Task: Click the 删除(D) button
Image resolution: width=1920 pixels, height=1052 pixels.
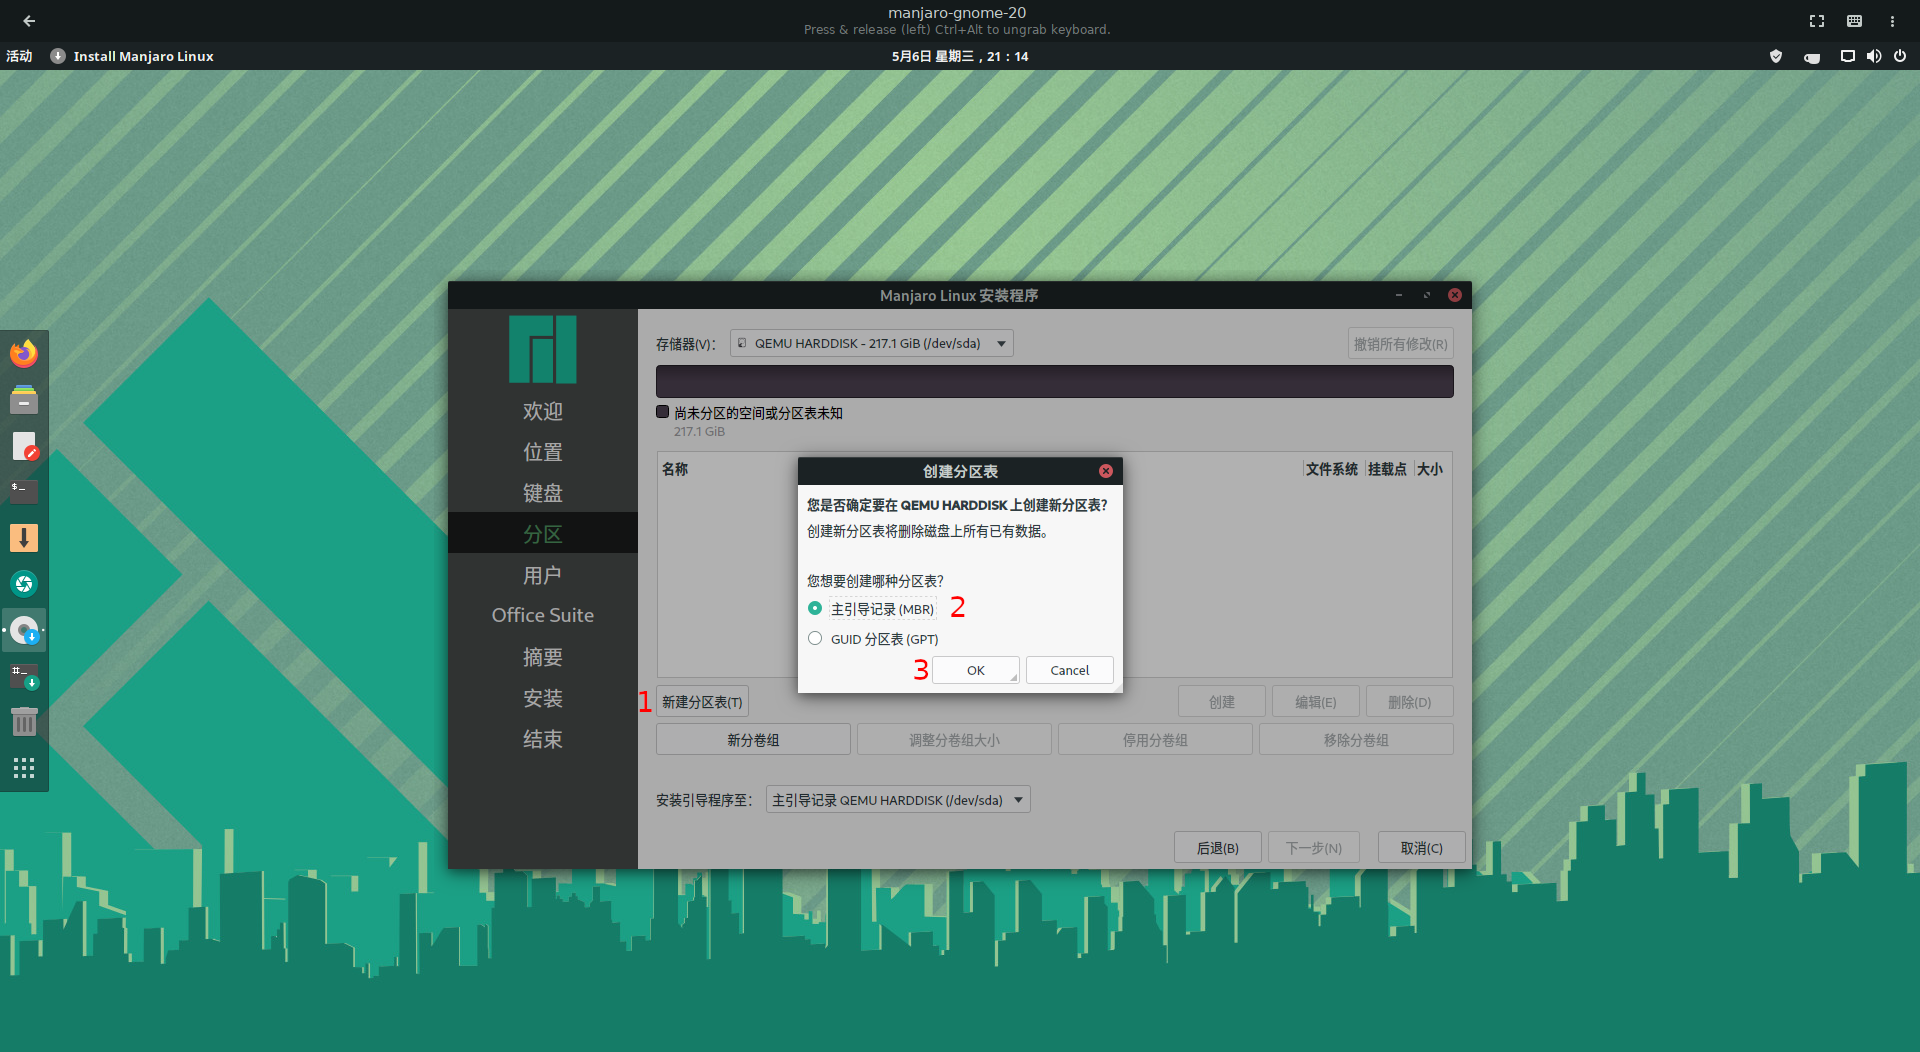Action: (1409, 702)
